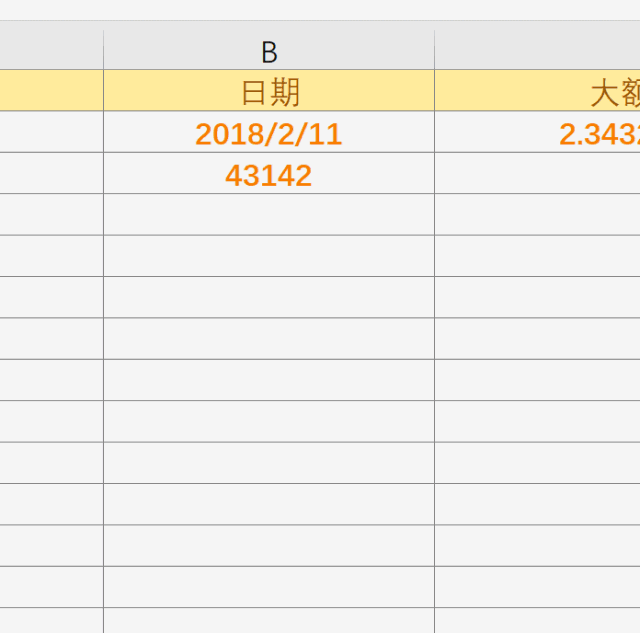Click the 大额 header cell
Image resolution: width=640 pixels, height=633 pixels.
coord(537,91)
